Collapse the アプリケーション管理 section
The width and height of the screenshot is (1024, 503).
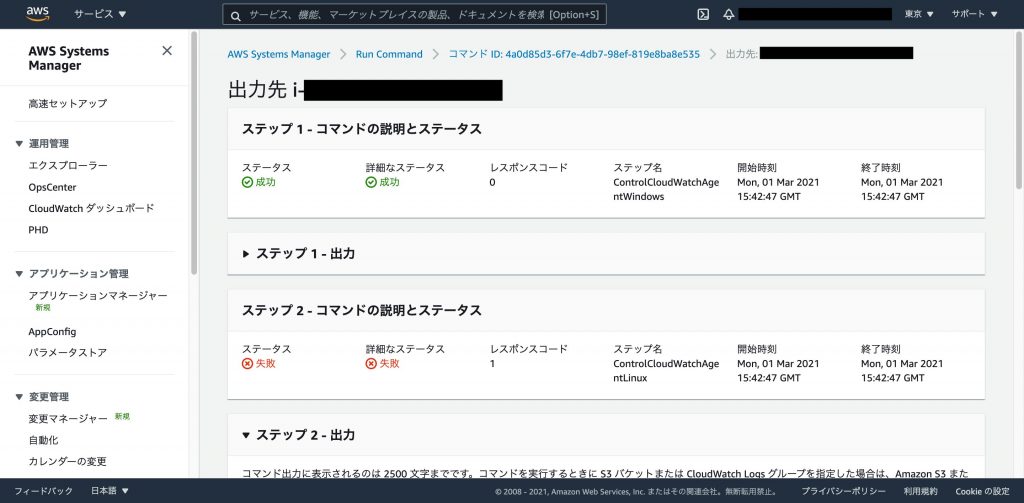19,274
